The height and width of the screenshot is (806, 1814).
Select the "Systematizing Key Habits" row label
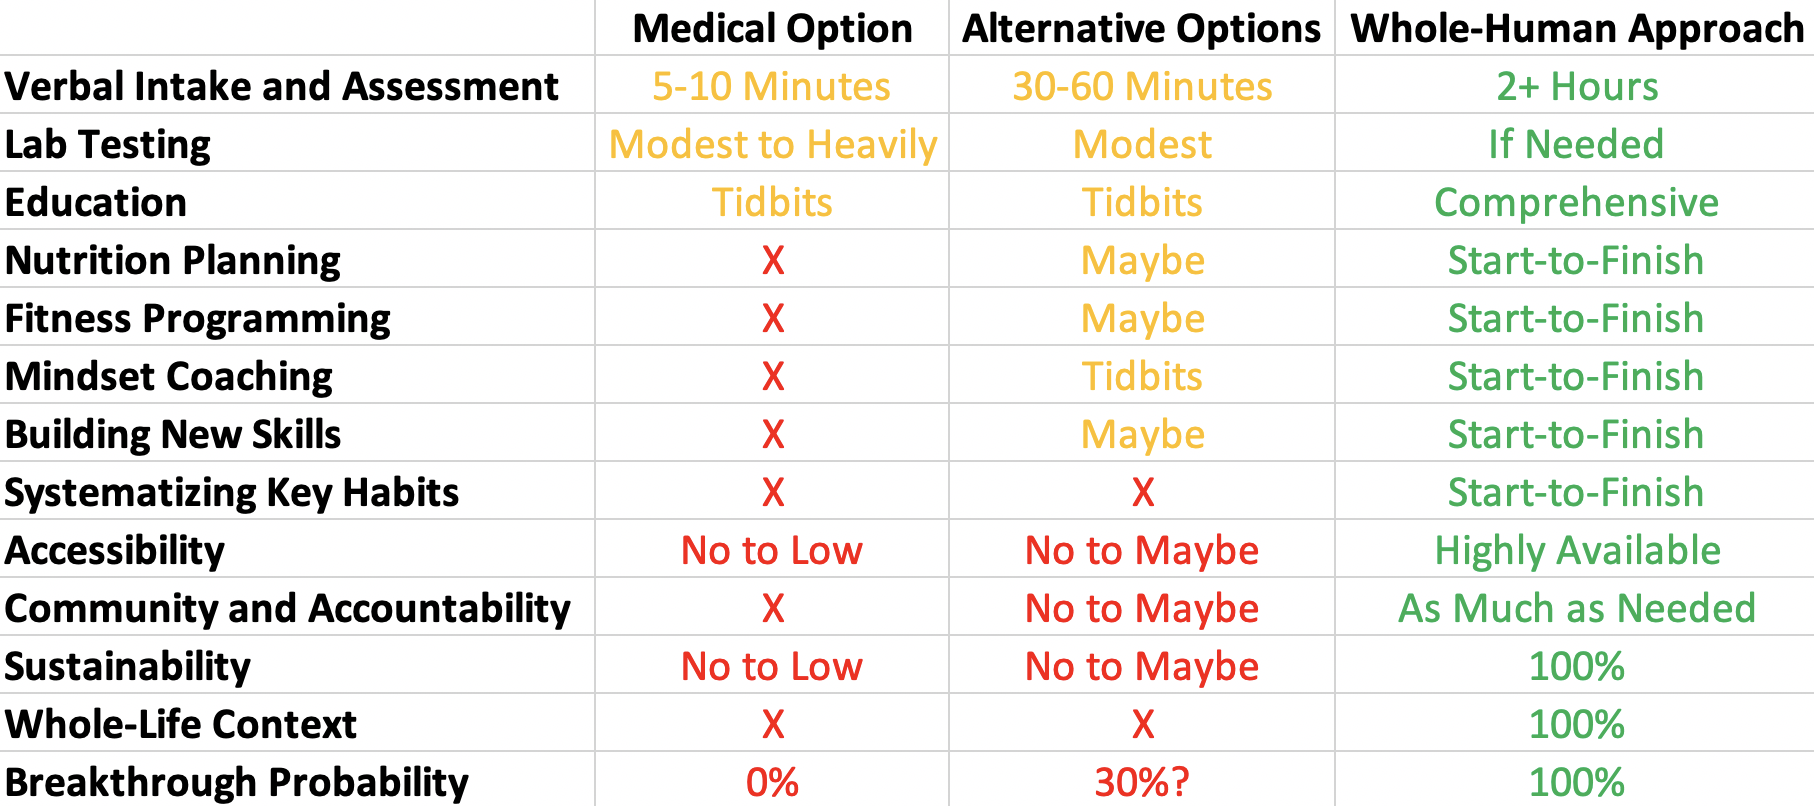pyautogui.click(x=232, y=492)
